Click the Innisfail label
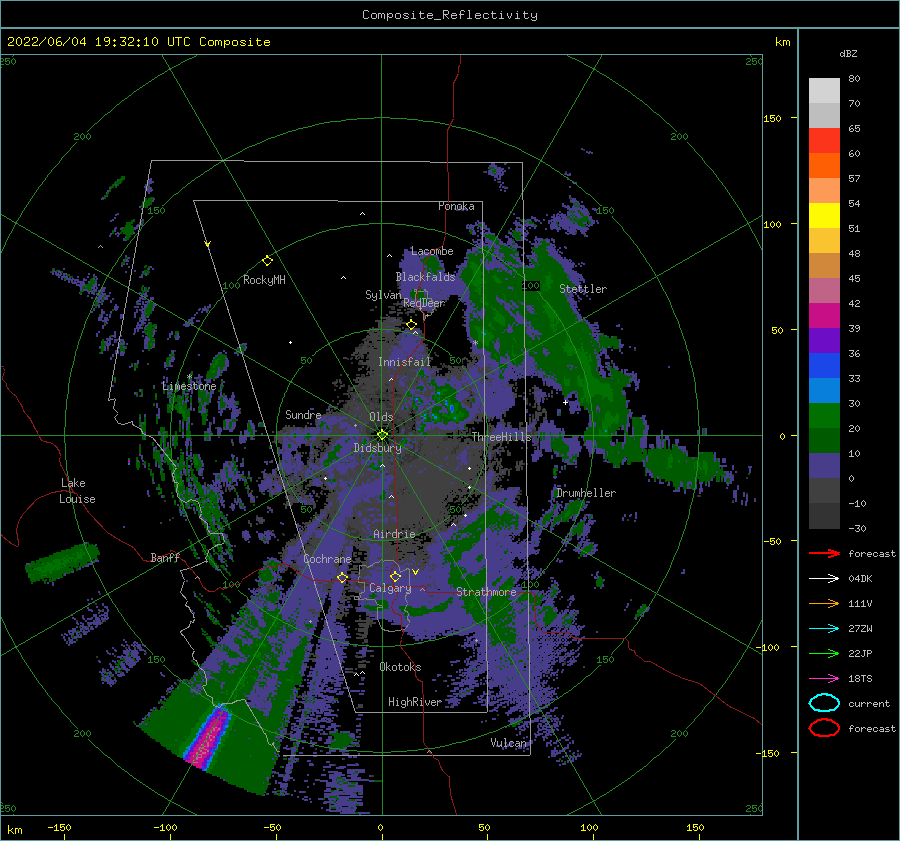 [x=404, y=362]
